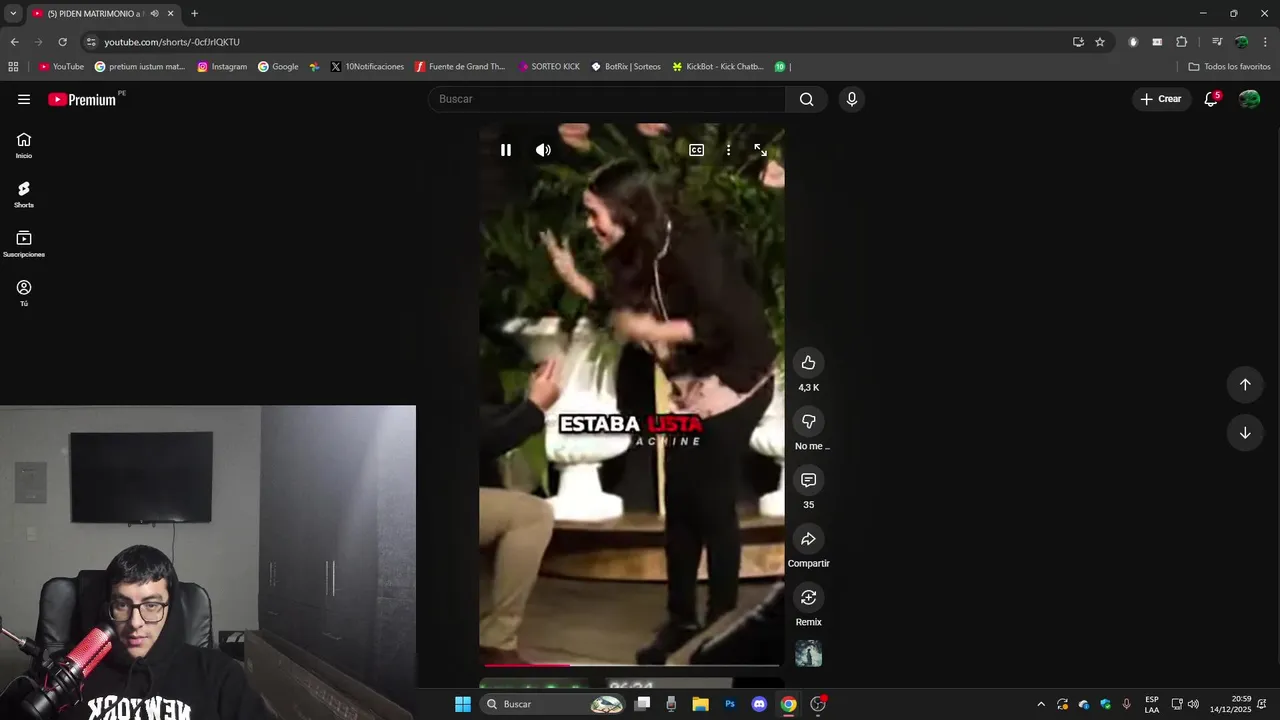Open the Instagram bookmark
This screenshot has height=720, width=1280.
[222, 67]
